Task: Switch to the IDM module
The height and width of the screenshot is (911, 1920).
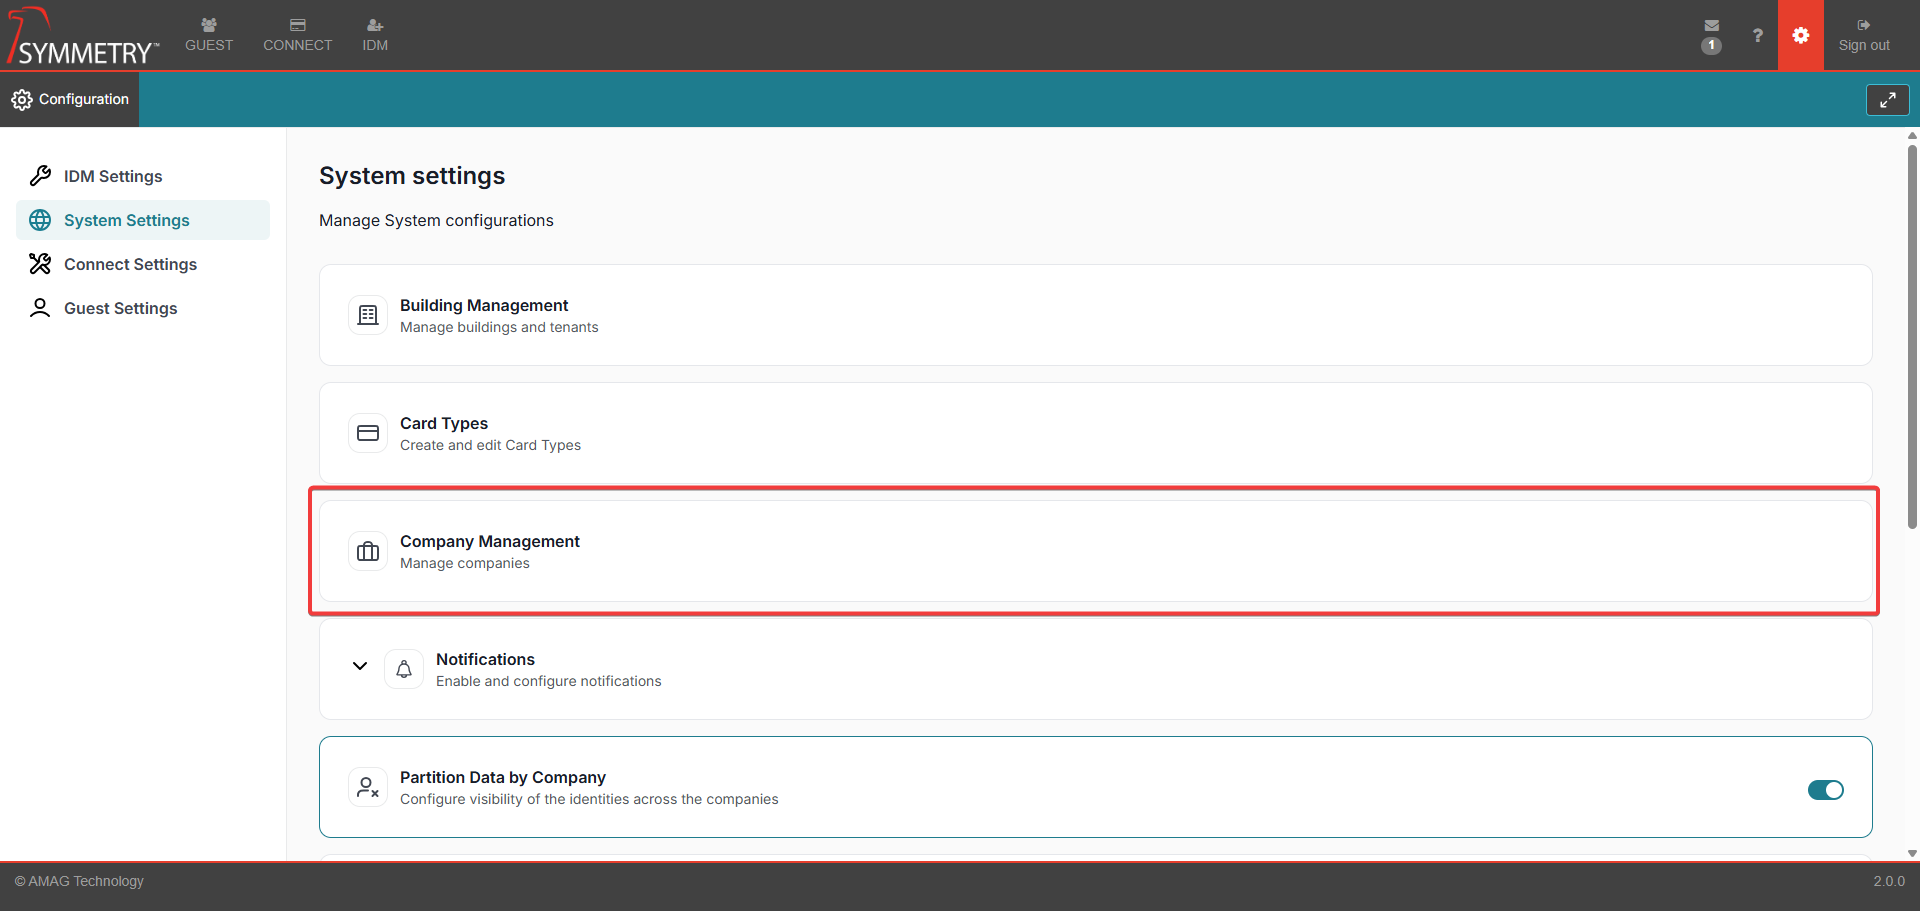Action: (375, 35)
